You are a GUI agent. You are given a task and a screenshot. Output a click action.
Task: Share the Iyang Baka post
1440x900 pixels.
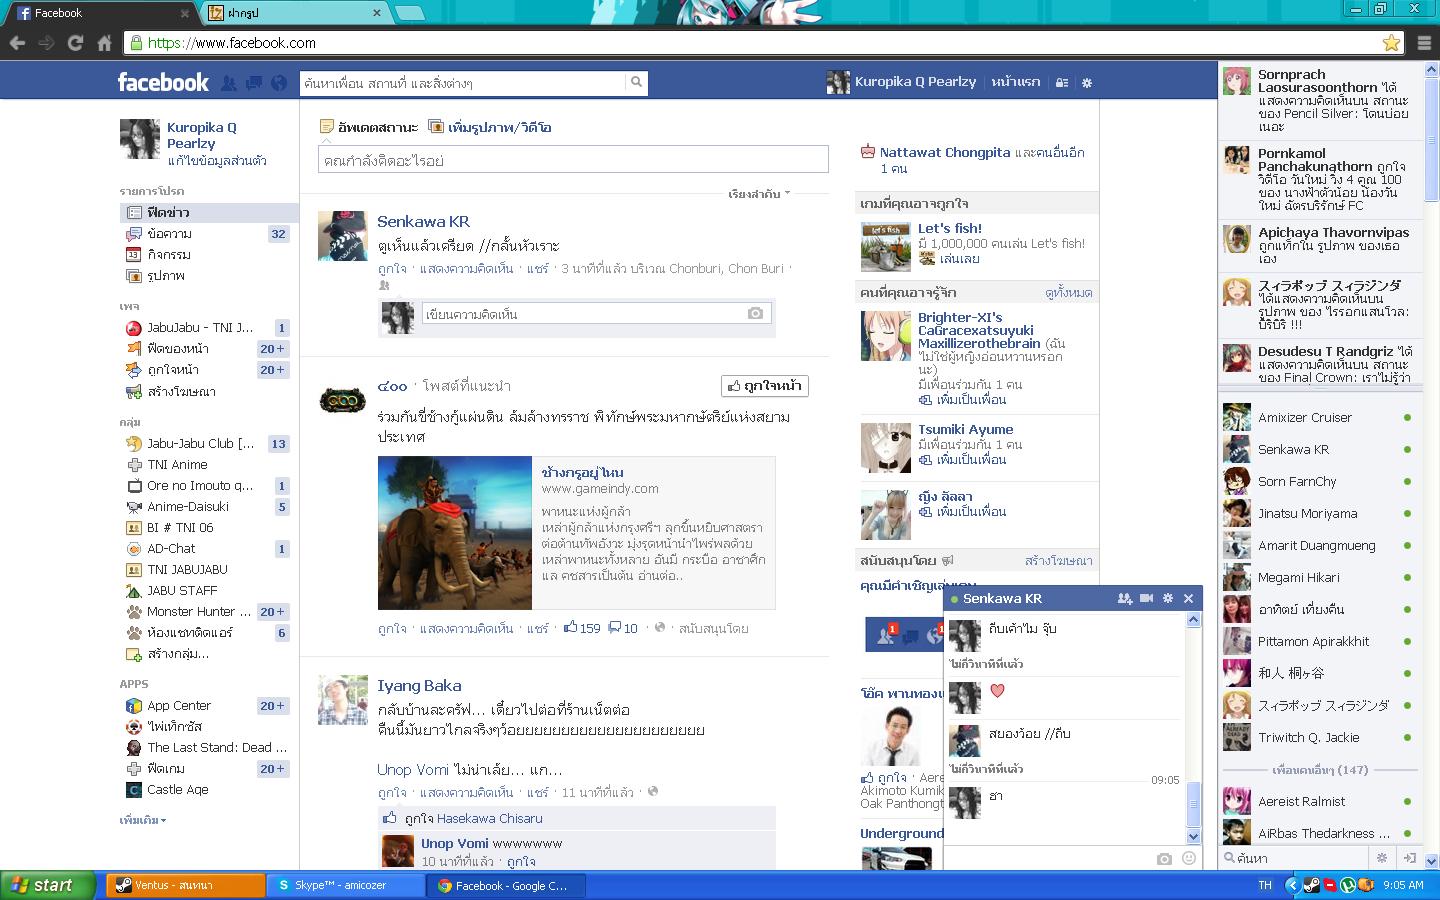click(537, 792)
